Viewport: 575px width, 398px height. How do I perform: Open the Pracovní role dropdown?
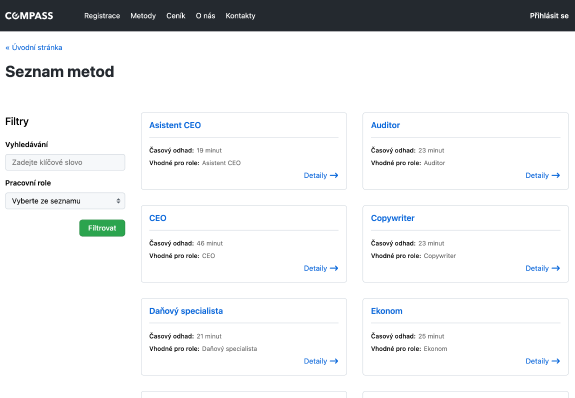click(x=65, y=201)
